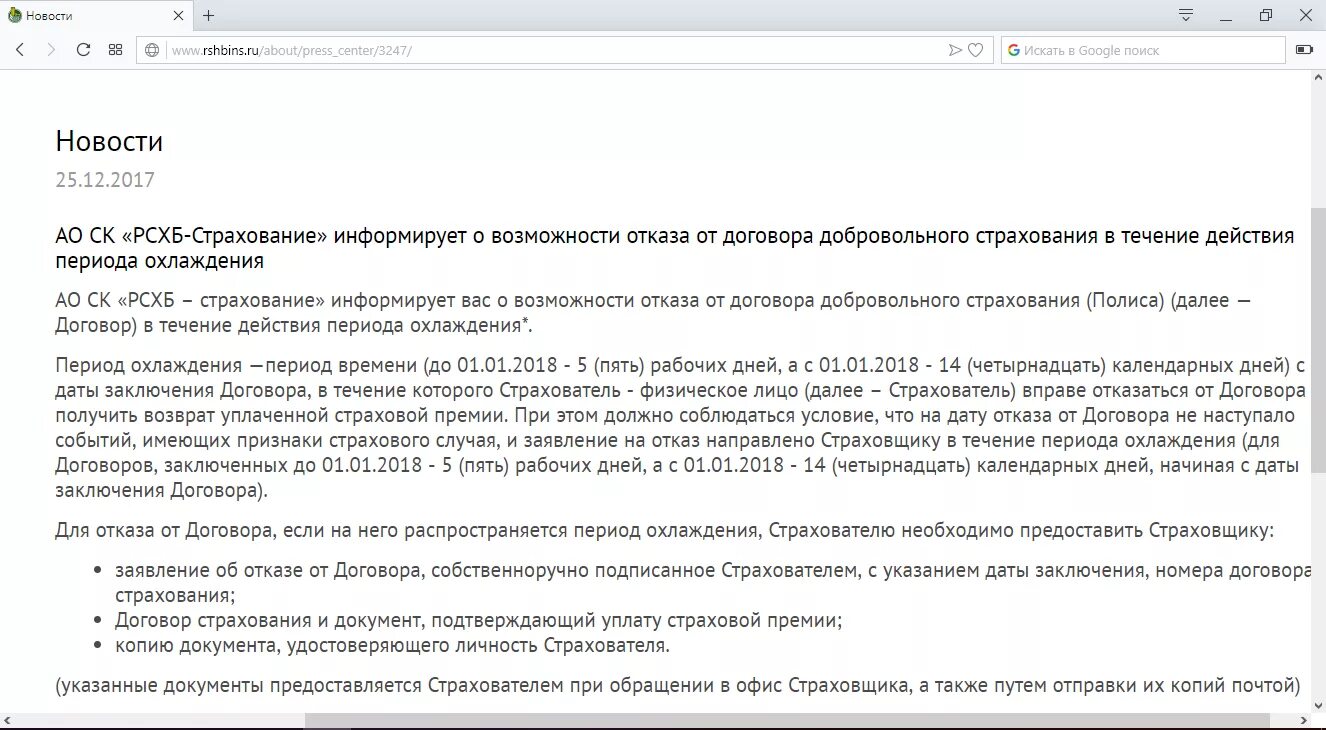Click paragraph starting 'Для отказа от Договора'

[x=665, y=530]
